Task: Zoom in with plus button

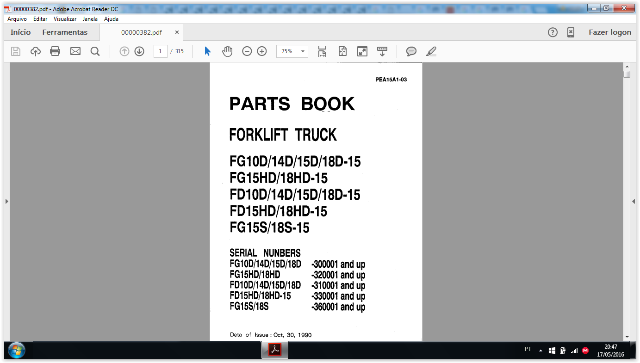Action: pyautogui.click(x=262, y=51)
